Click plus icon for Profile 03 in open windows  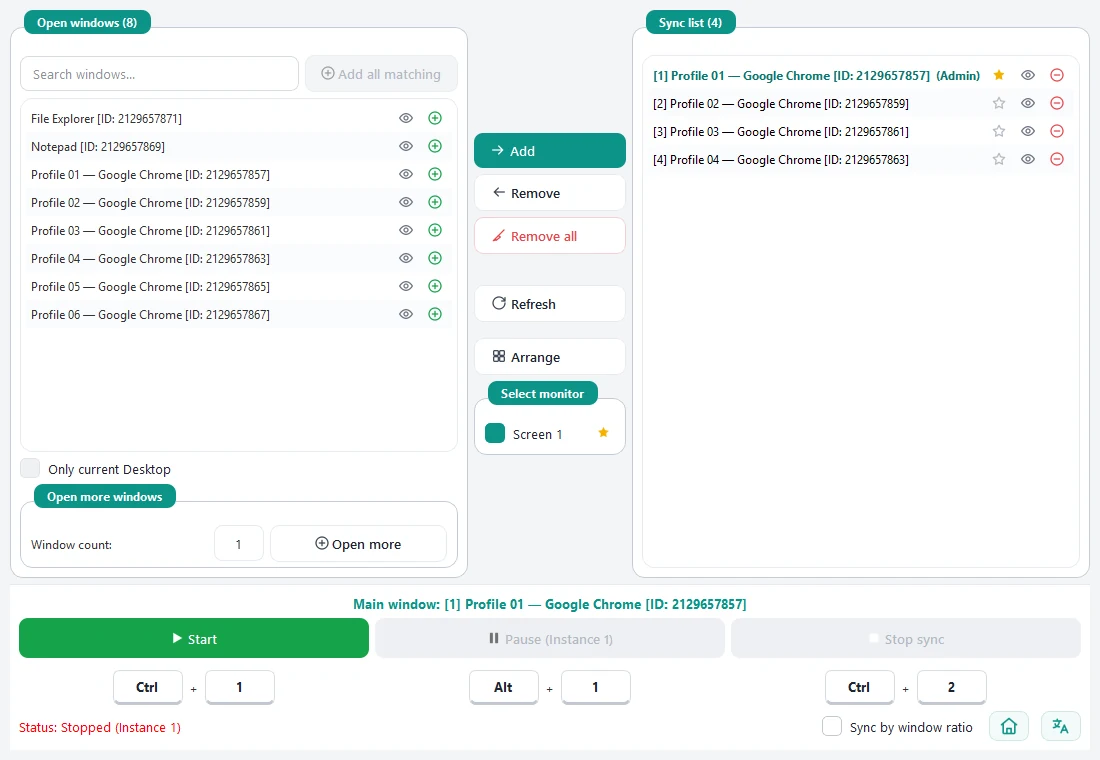(x=435, y=230)
